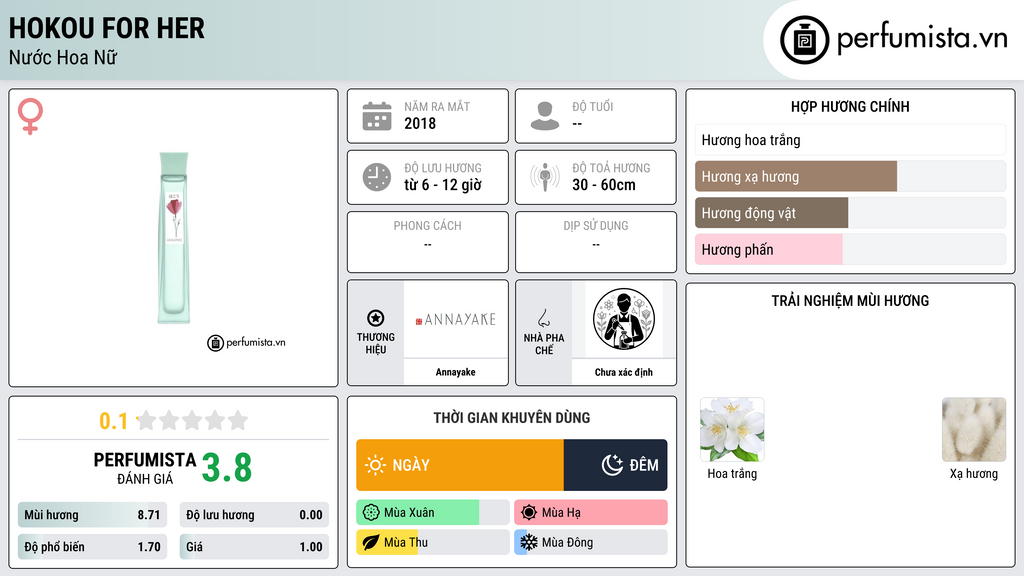Click the Trải nghiệm mùi hương heading

coord(850,301)
